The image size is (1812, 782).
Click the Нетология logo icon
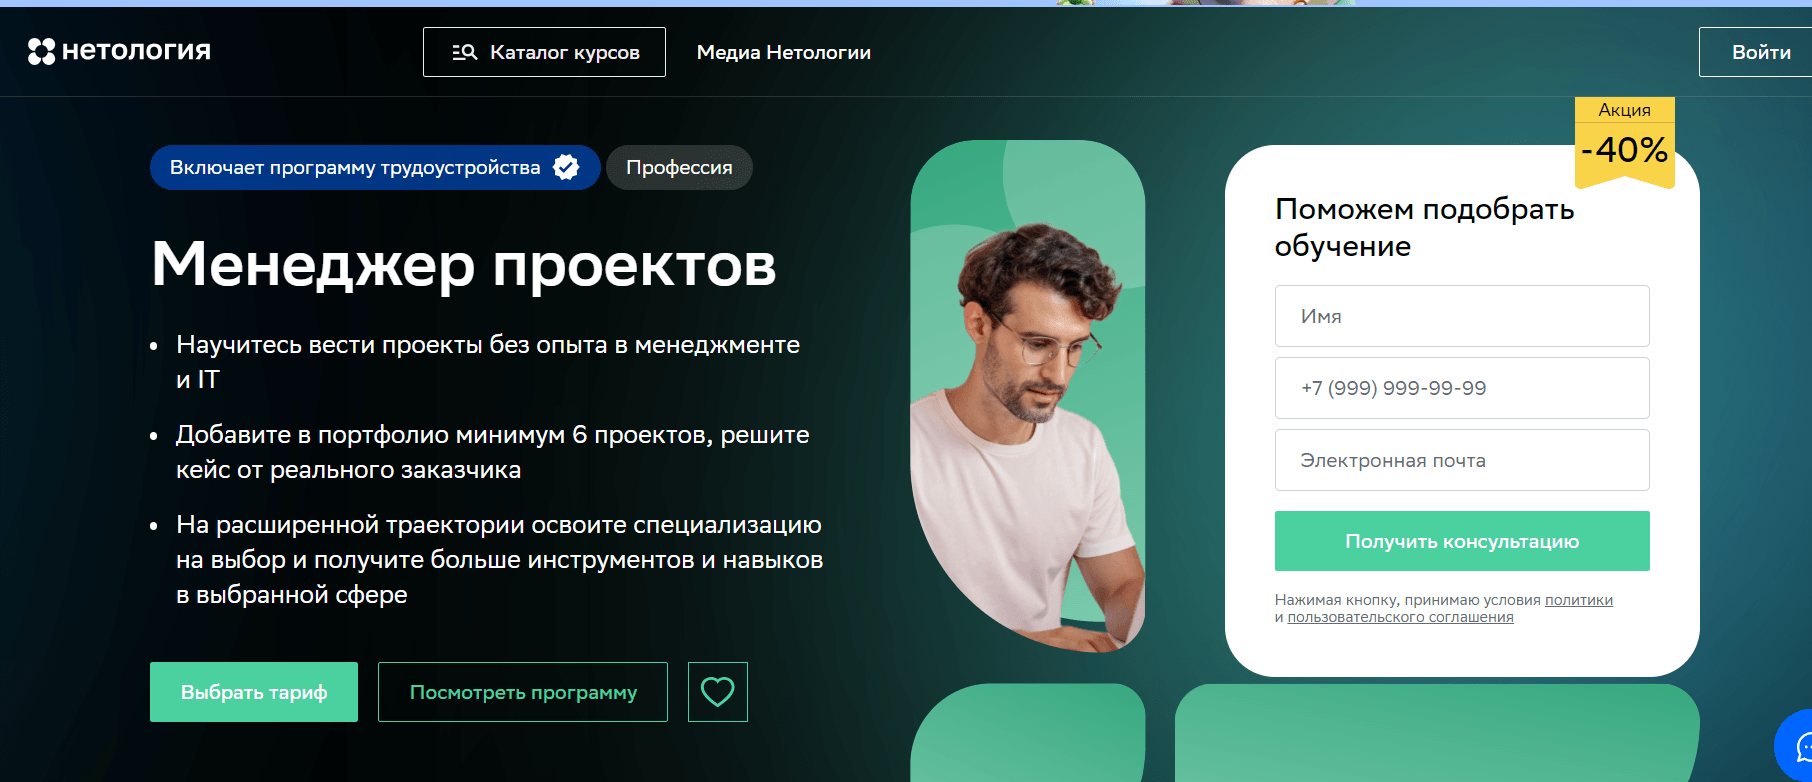point(41,51)
